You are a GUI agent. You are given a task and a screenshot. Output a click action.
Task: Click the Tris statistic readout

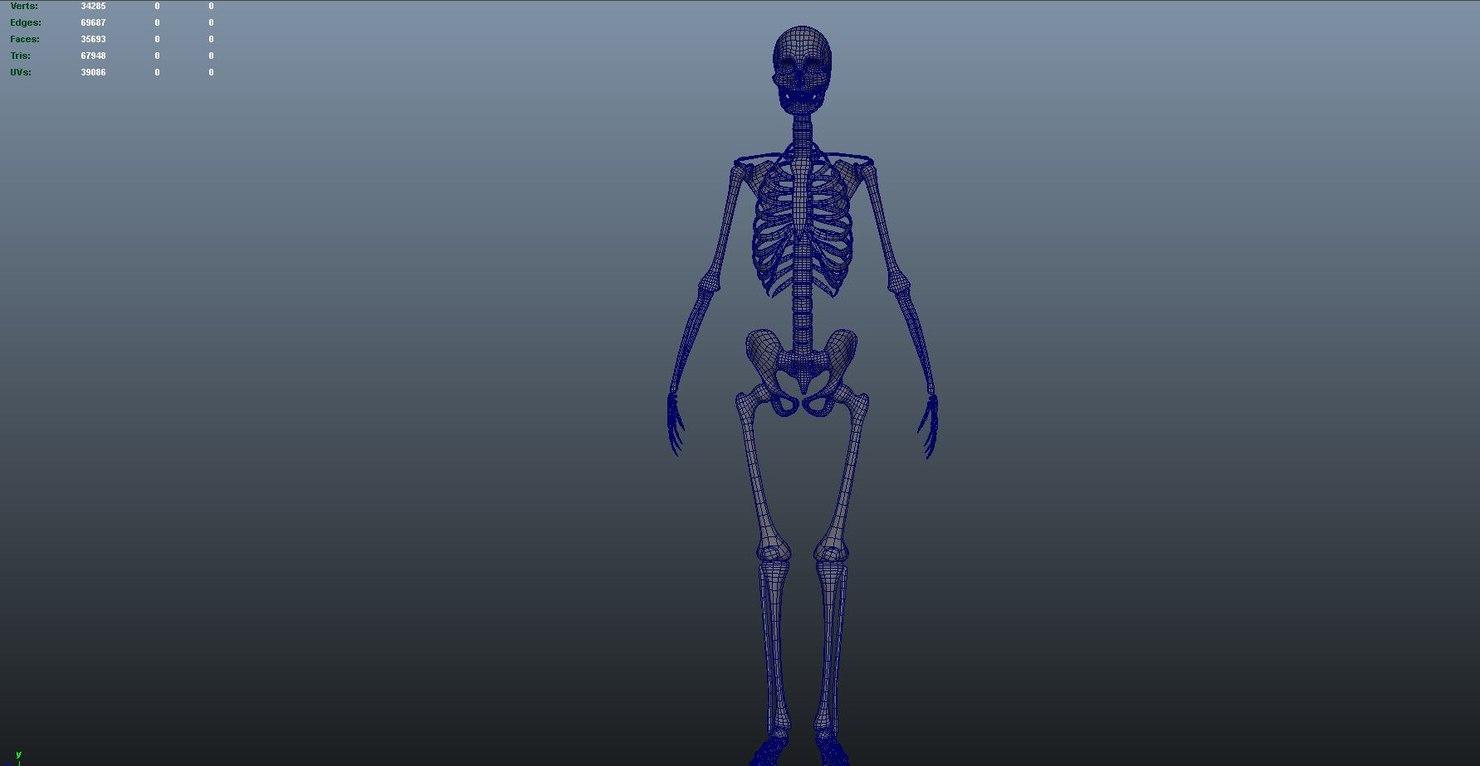pyautogui.click(x=92, y=55)
